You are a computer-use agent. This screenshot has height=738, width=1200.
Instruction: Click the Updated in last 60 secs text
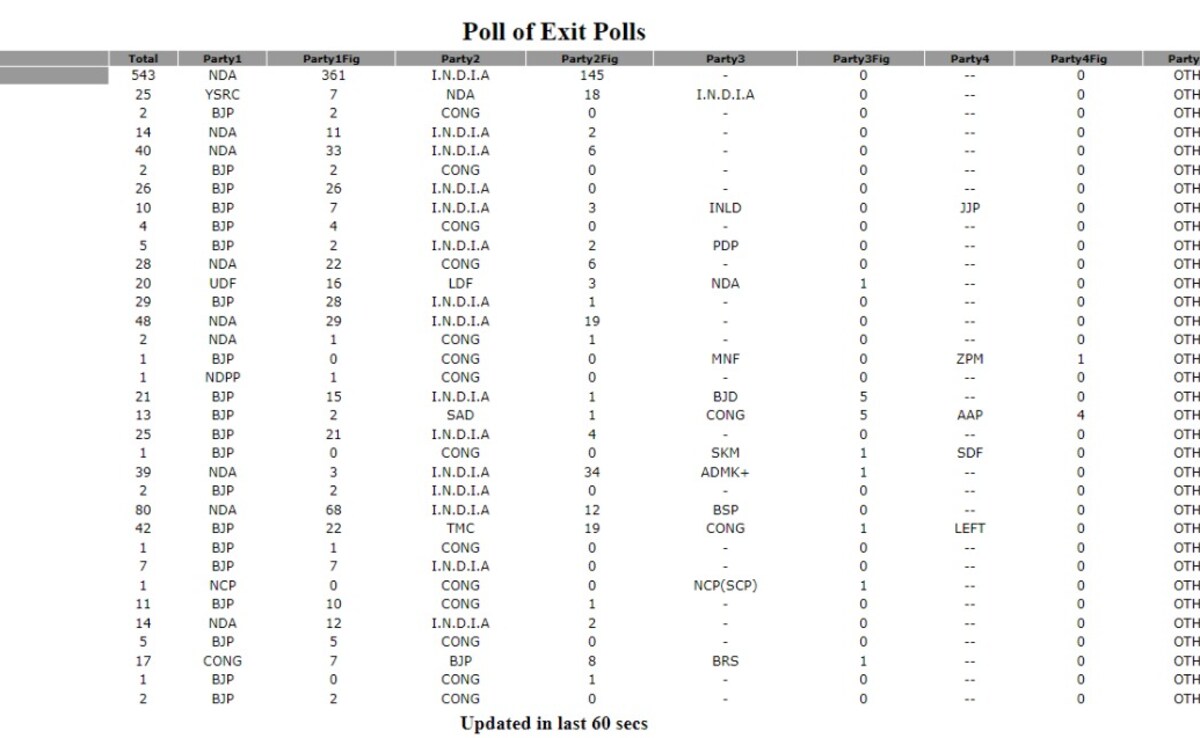(554, 723)
